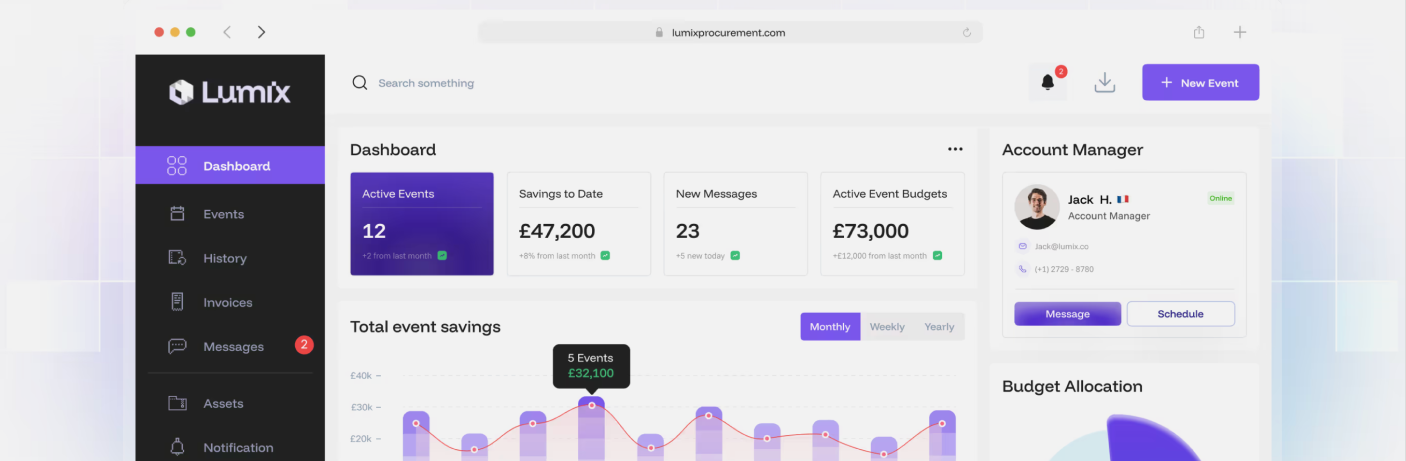Click the Notification bell in sidebar
The image size is (1406, 461).
(x=177, y=447)
